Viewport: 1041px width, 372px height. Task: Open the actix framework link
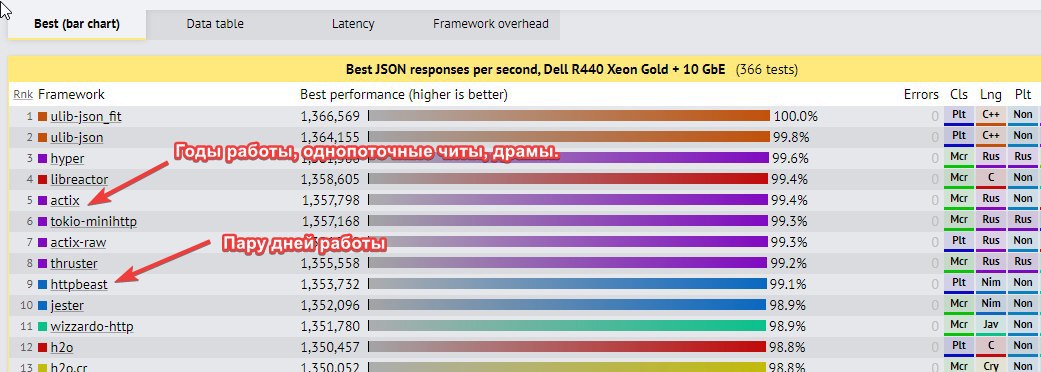(64, 200)
